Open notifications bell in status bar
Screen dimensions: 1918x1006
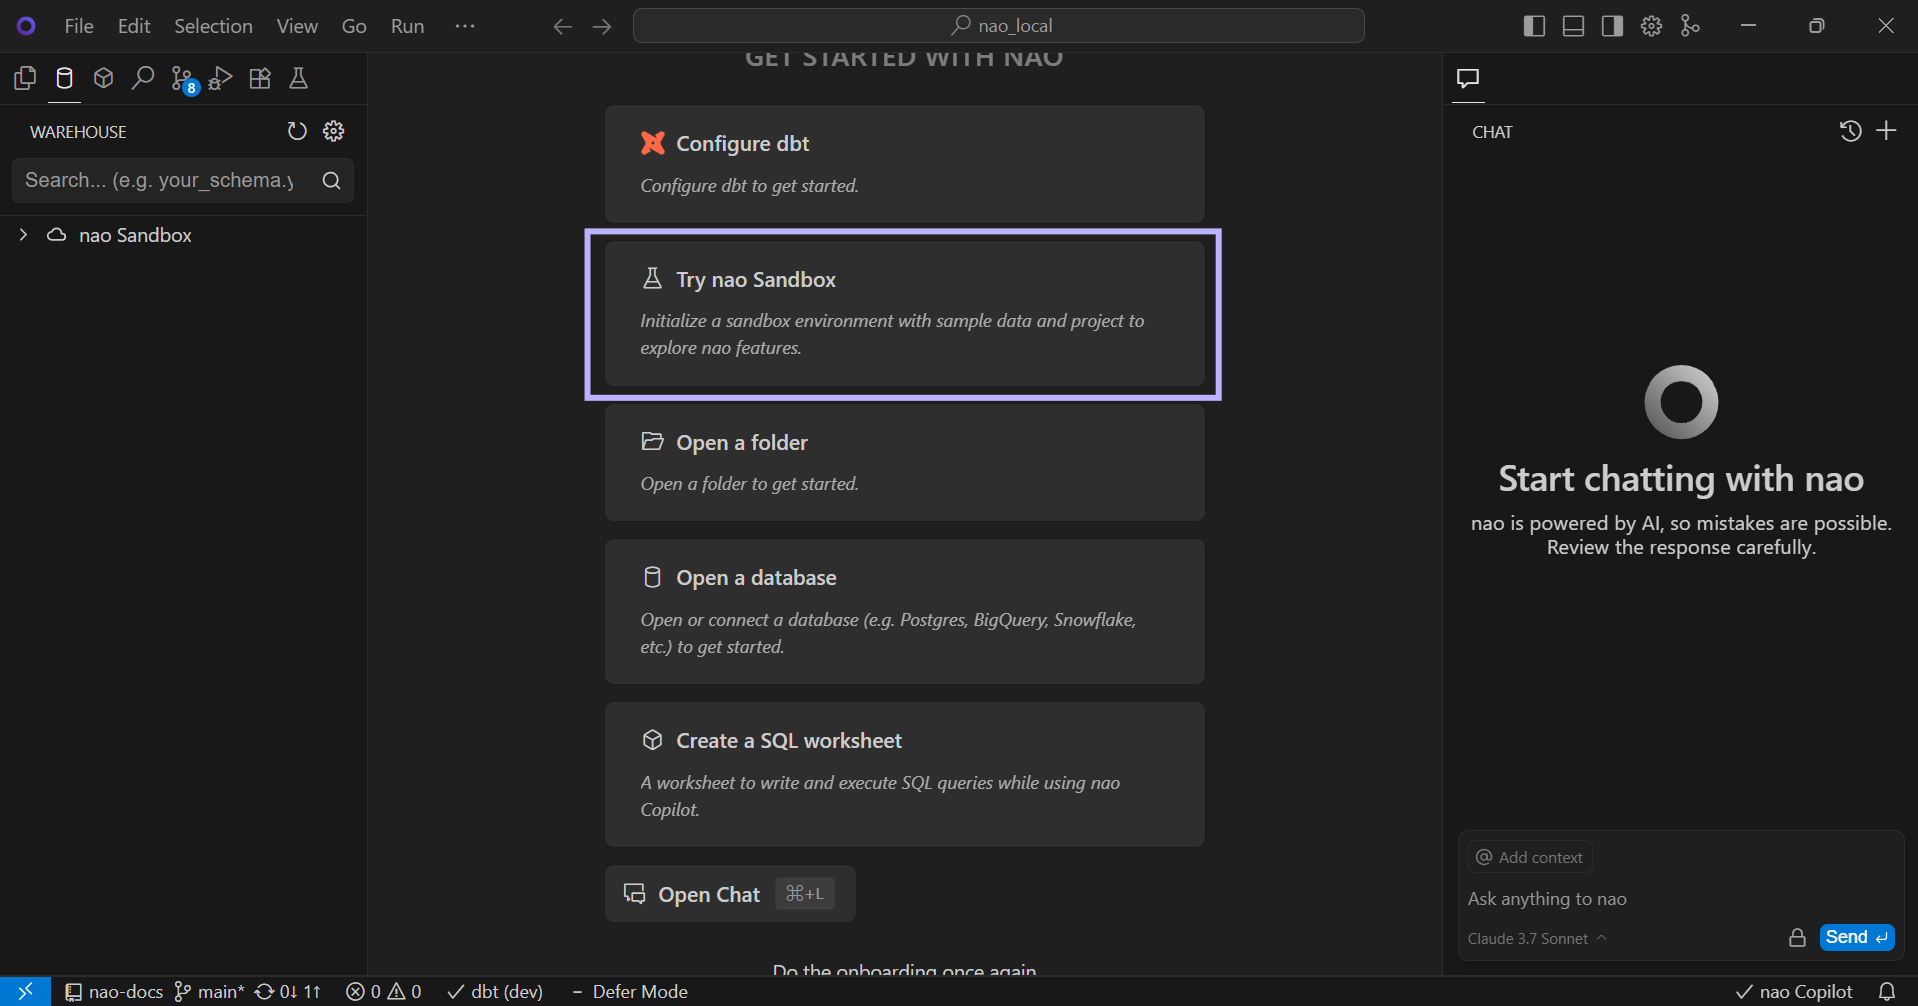(1886, 991)
